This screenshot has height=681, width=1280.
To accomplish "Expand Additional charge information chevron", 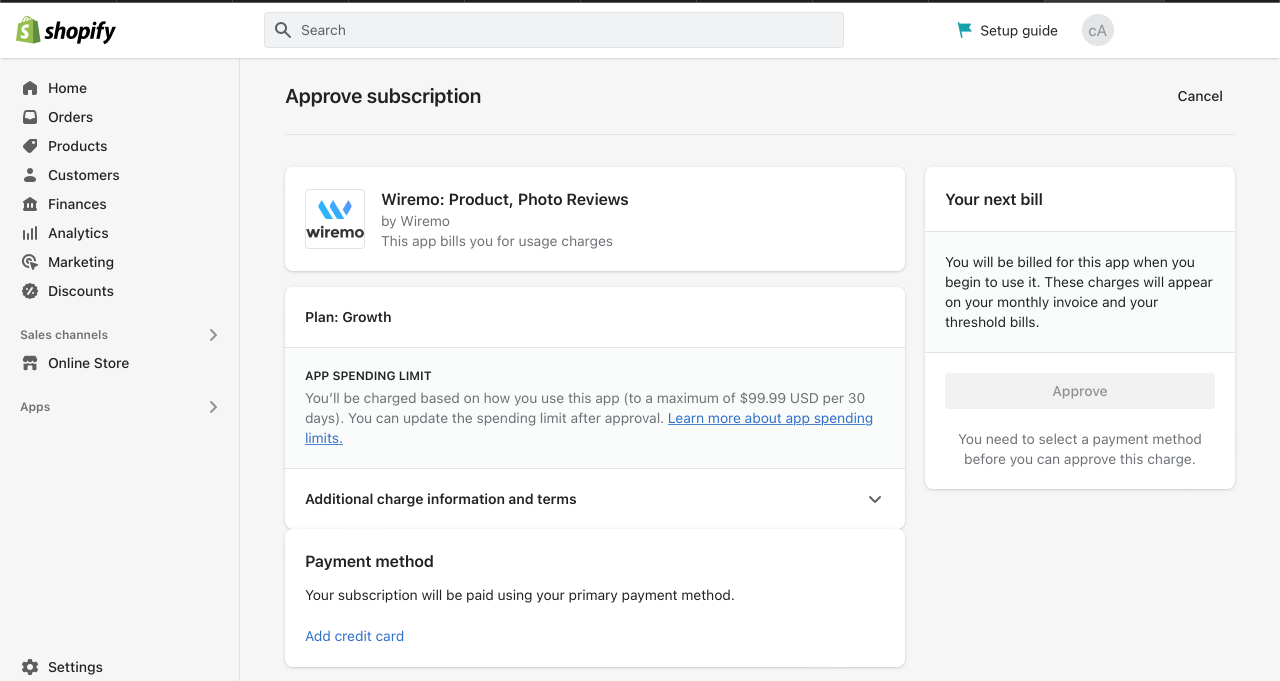I will [875, 499].
